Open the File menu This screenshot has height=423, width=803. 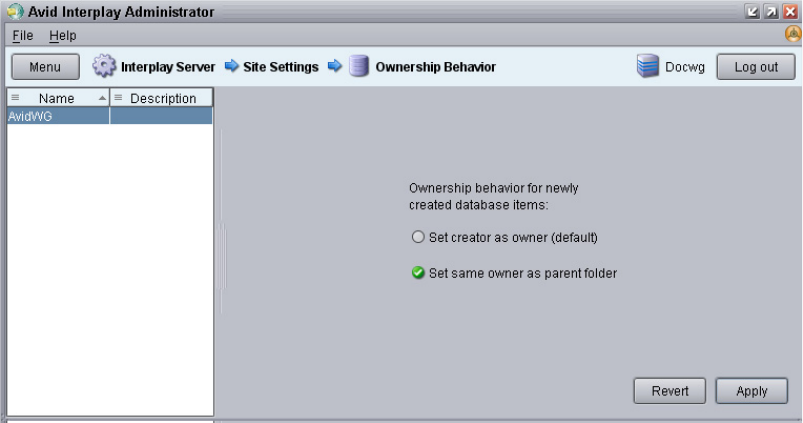(23, 36)
